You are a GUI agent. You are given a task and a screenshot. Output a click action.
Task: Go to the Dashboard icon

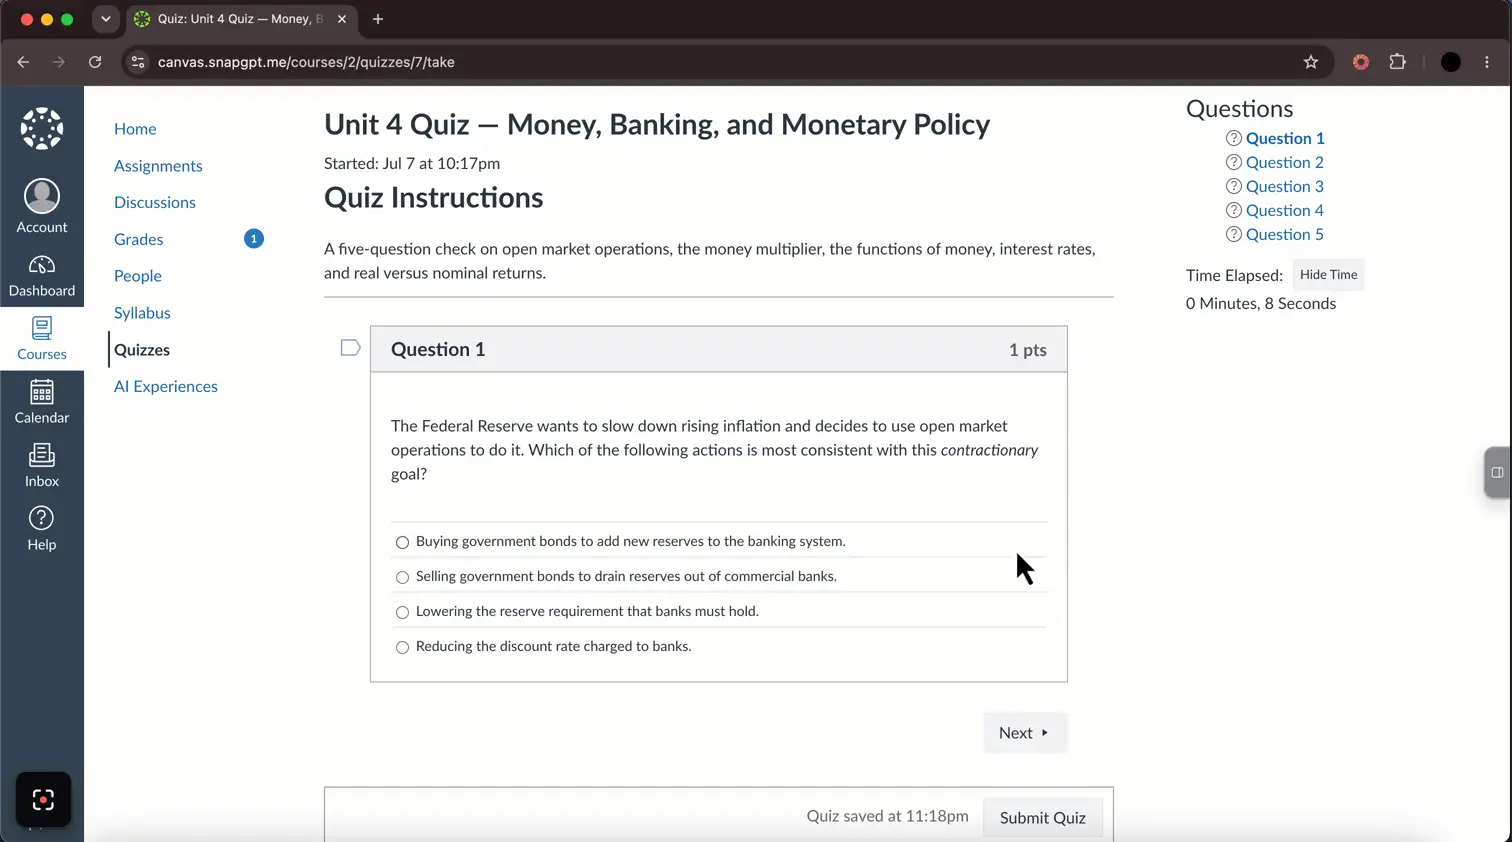[x=42, y=265]
